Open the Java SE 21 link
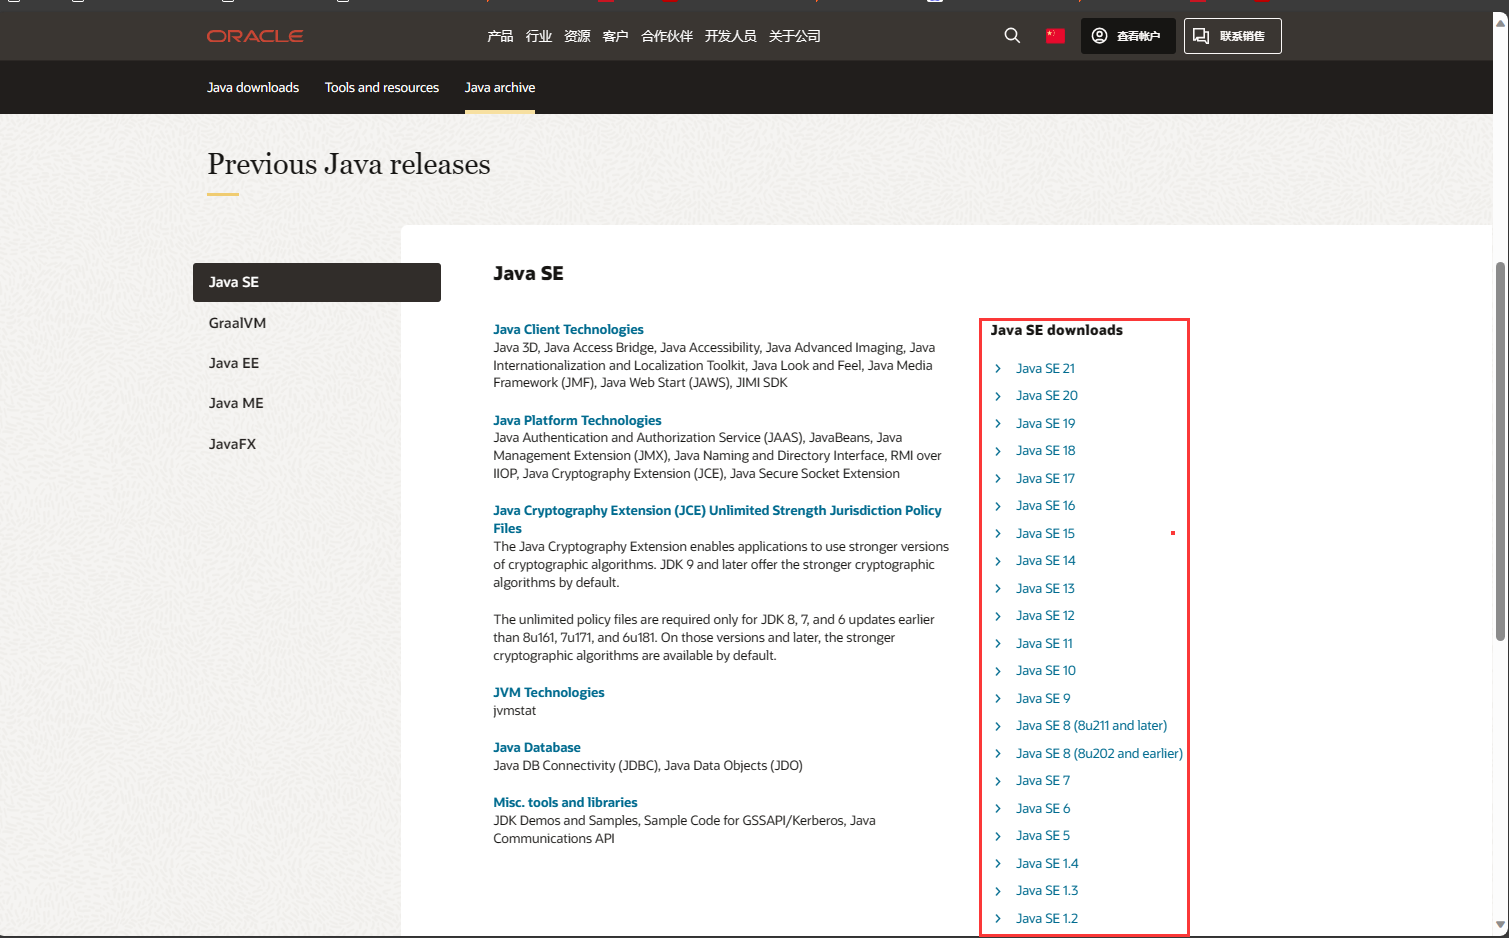Screen dimensions: 1509x938 [1045, 368]
